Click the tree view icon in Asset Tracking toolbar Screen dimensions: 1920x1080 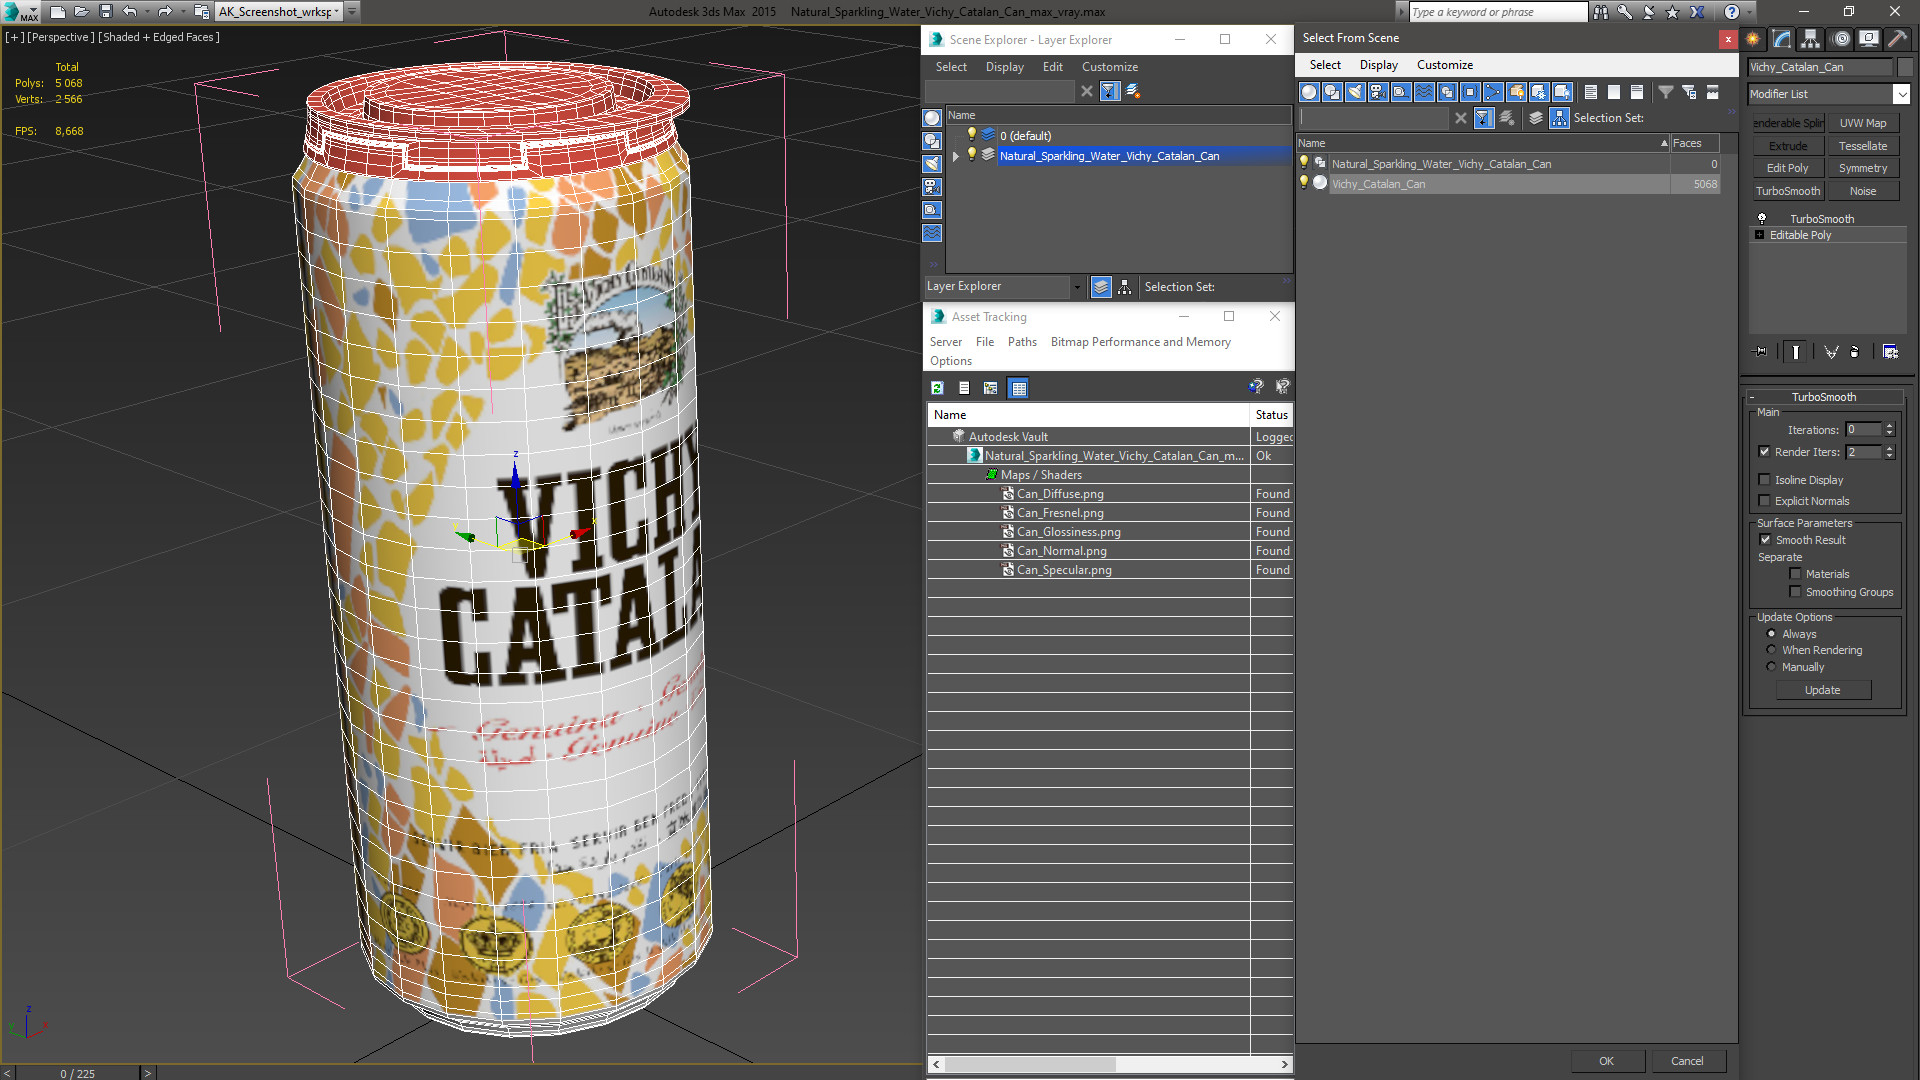(990, 388)
